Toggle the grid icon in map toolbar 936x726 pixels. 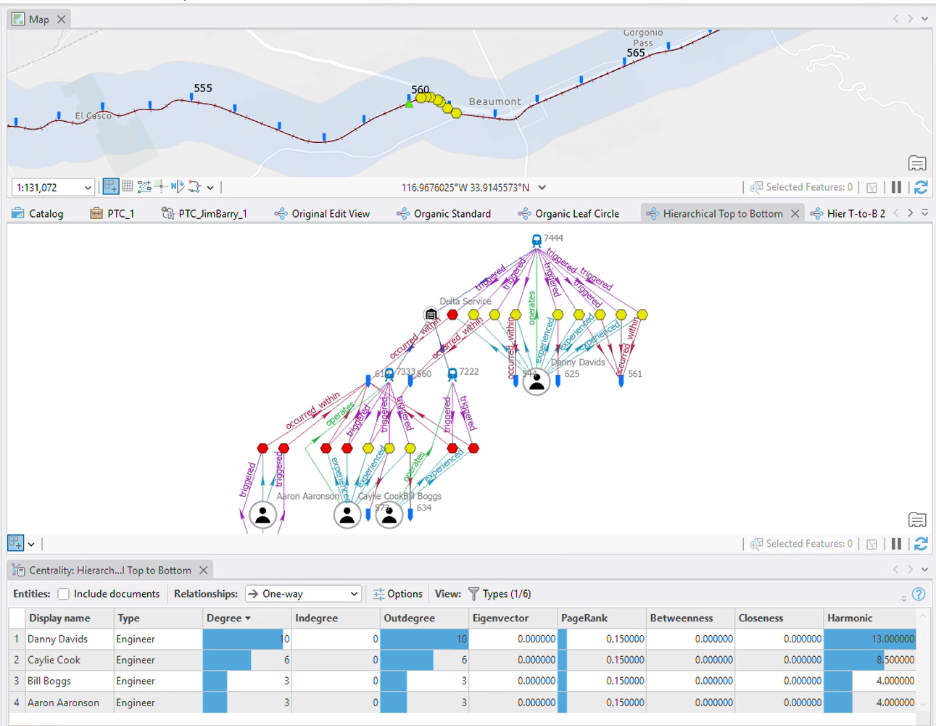pos(127,187)
